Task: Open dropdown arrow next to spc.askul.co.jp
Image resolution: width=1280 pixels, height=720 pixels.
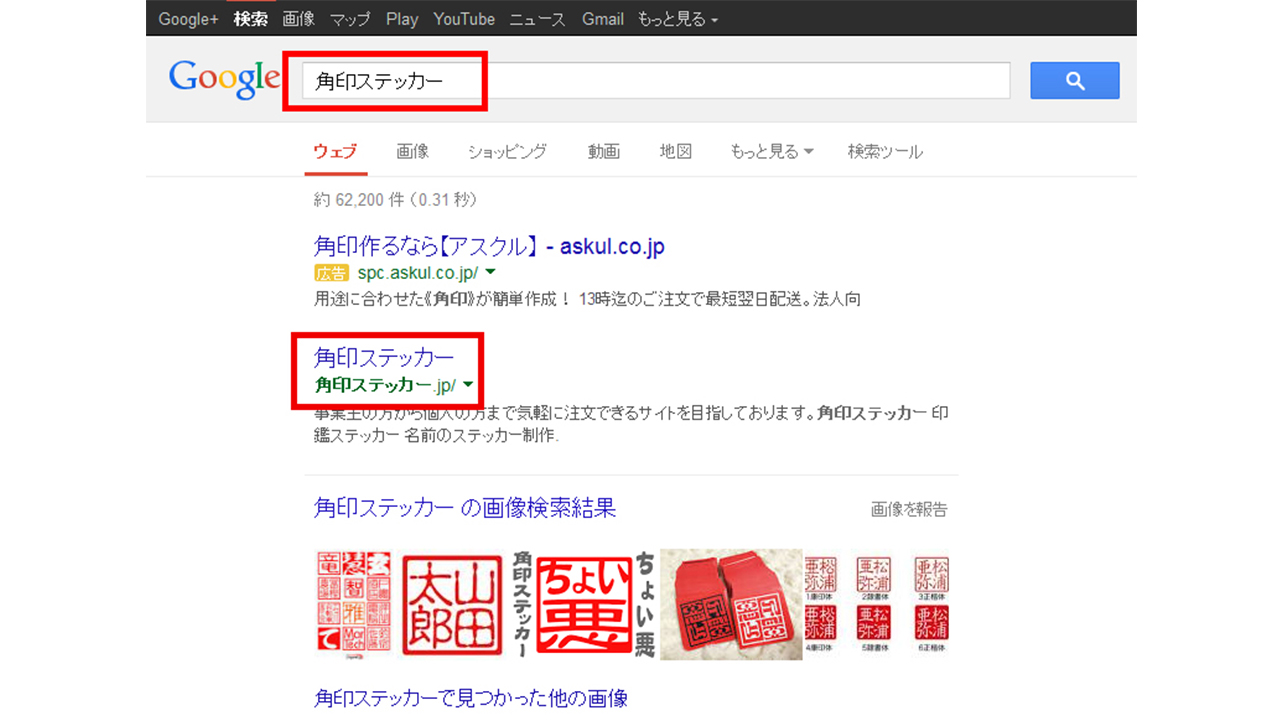Action: [490, 272]
